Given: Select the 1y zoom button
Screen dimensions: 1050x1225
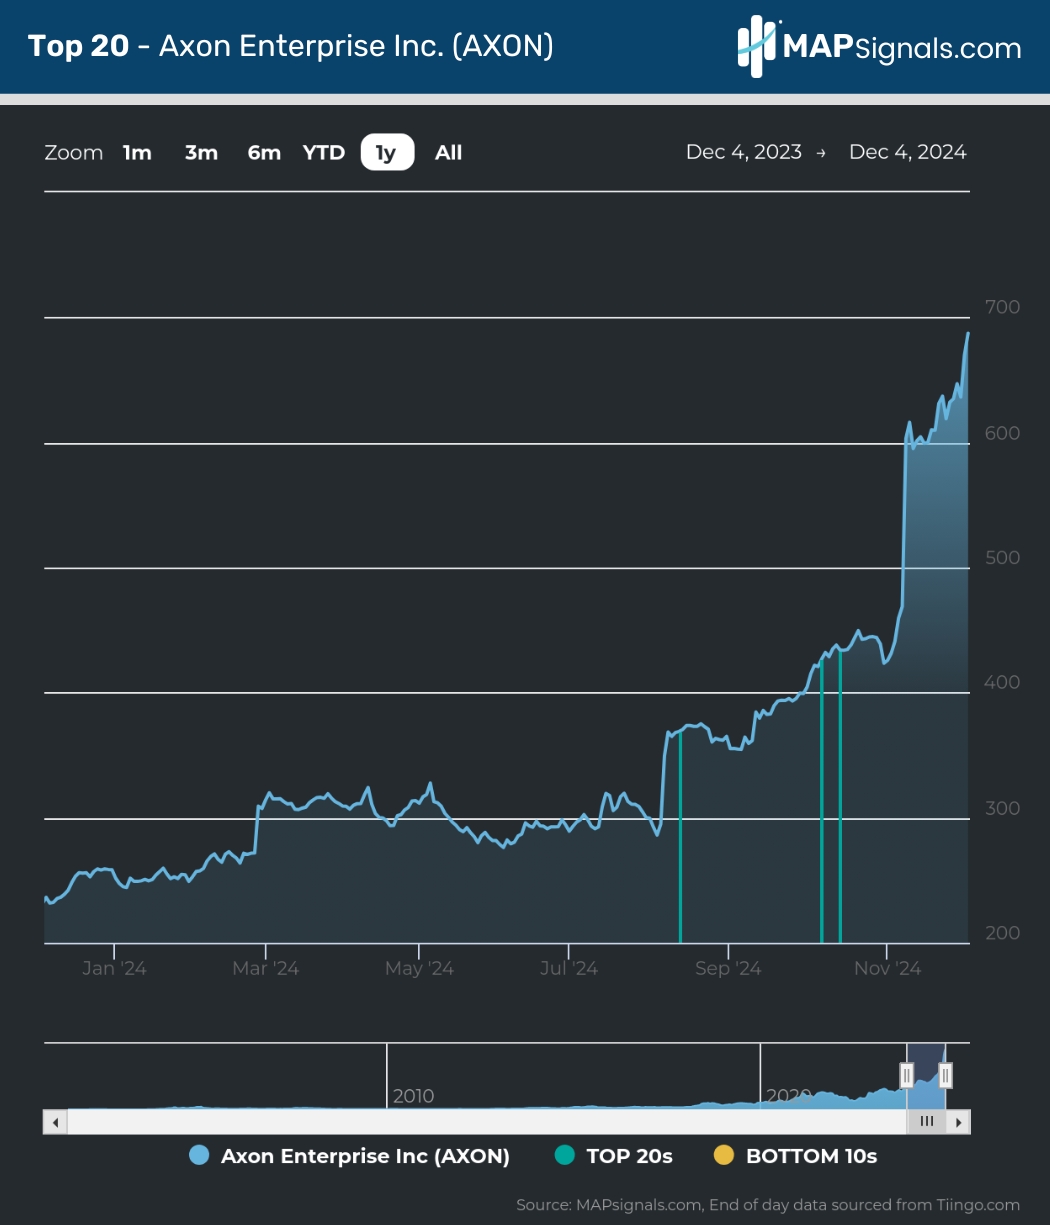Looking at the screenshot, I should (387, 152).
